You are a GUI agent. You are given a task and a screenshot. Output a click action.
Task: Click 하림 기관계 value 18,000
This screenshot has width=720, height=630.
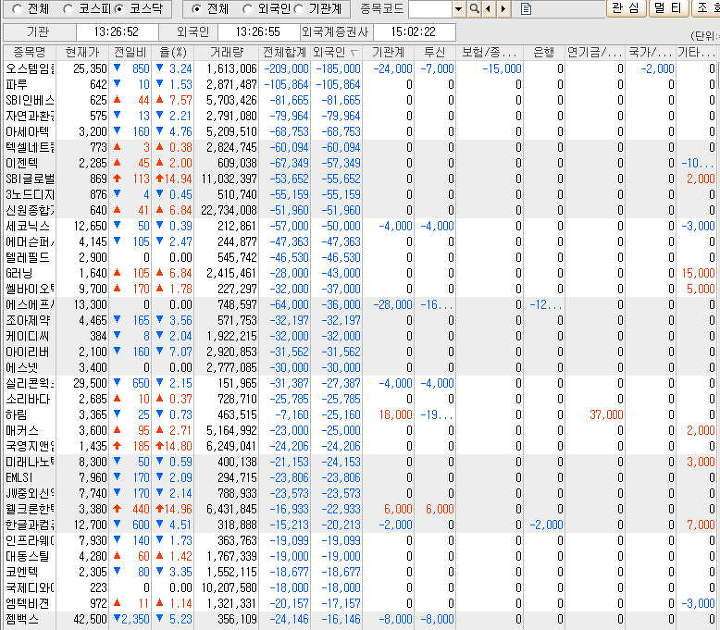click(395, 415)
